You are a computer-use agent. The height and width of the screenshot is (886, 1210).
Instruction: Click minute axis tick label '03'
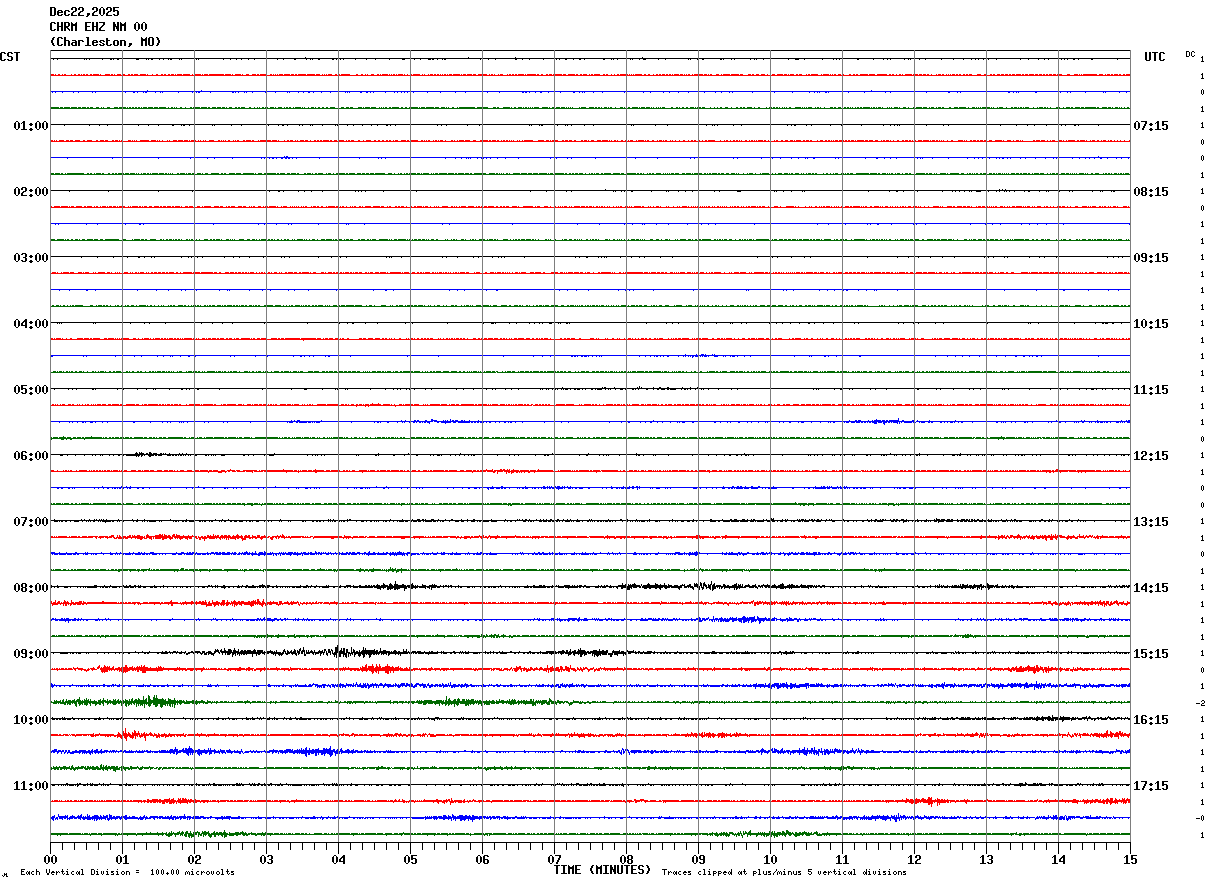click(x=266, y=859)
